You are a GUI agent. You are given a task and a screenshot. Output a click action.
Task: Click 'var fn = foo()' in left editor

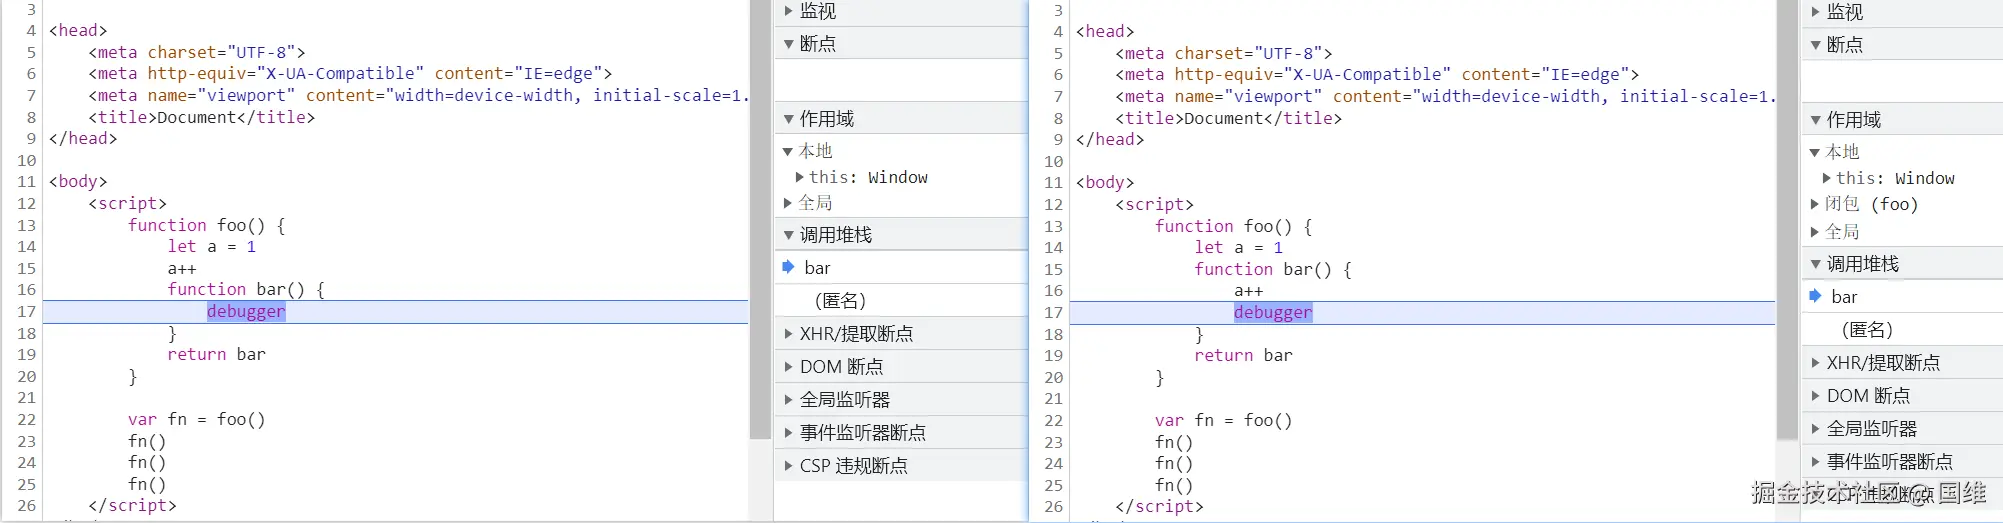point(197,419)
